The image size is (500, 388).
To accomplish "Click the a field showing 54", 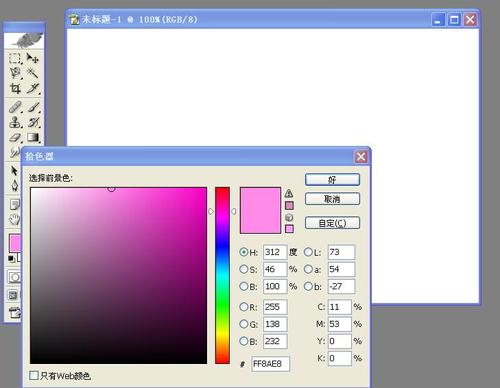I will coord(341,269).
